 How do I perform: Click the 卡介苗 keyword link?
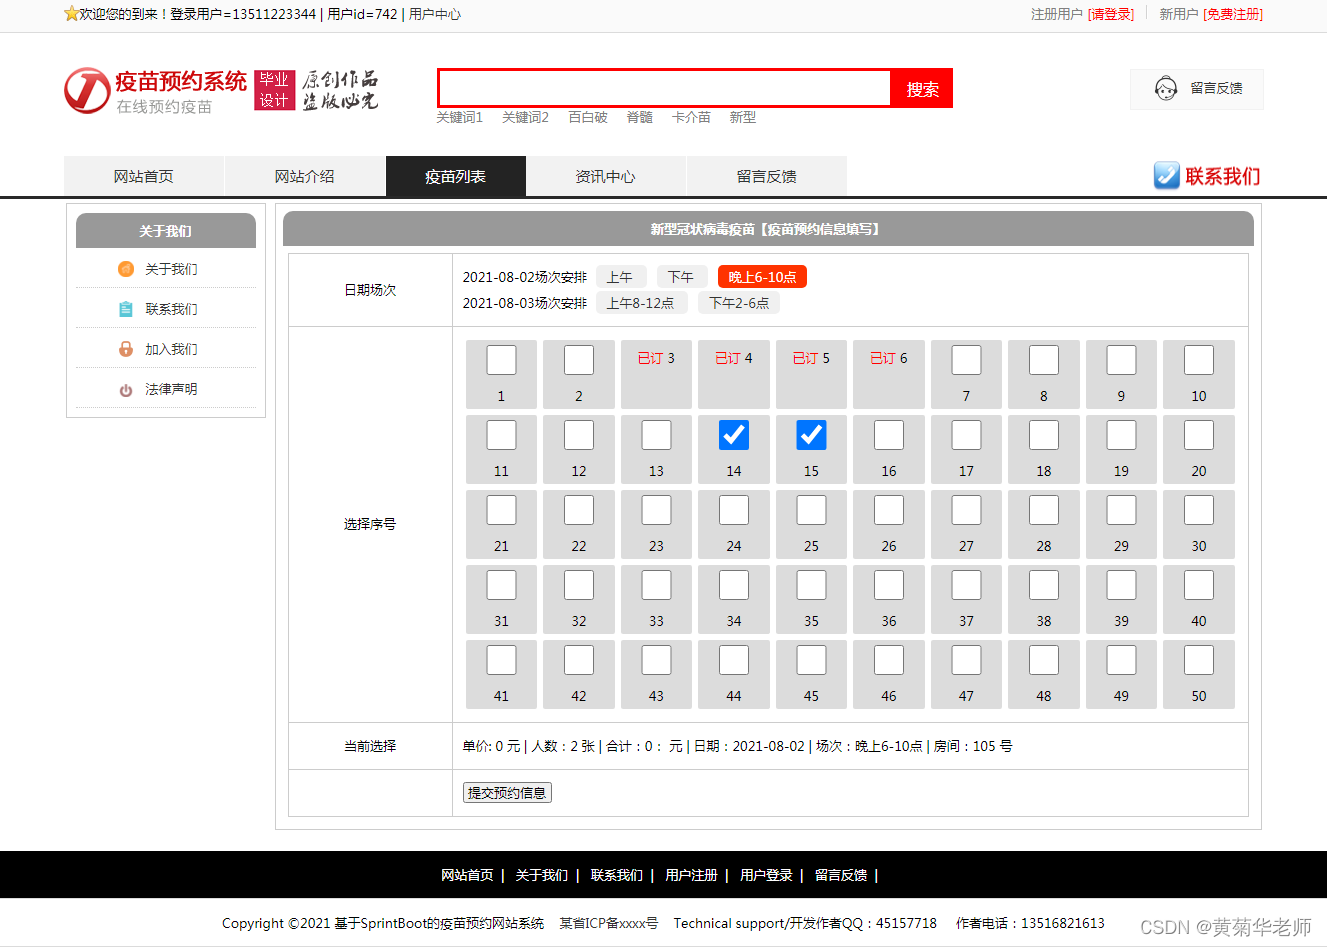tap(691, 117)
